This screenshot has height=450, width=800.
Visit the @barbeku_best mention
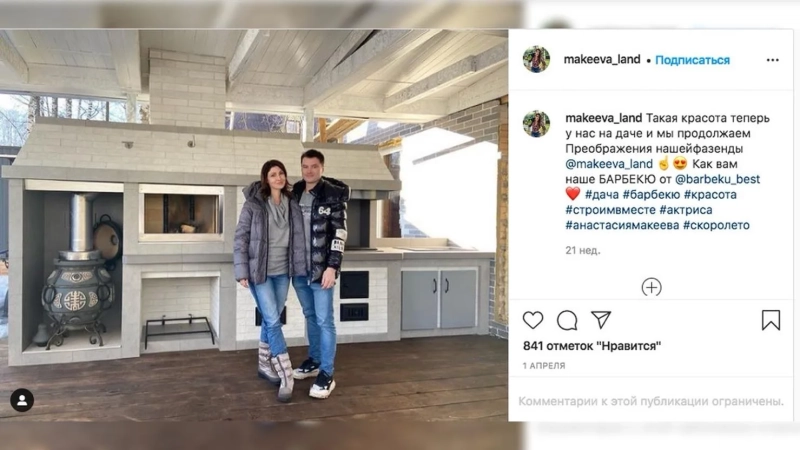pyautogui.click(x=717, y=179)
